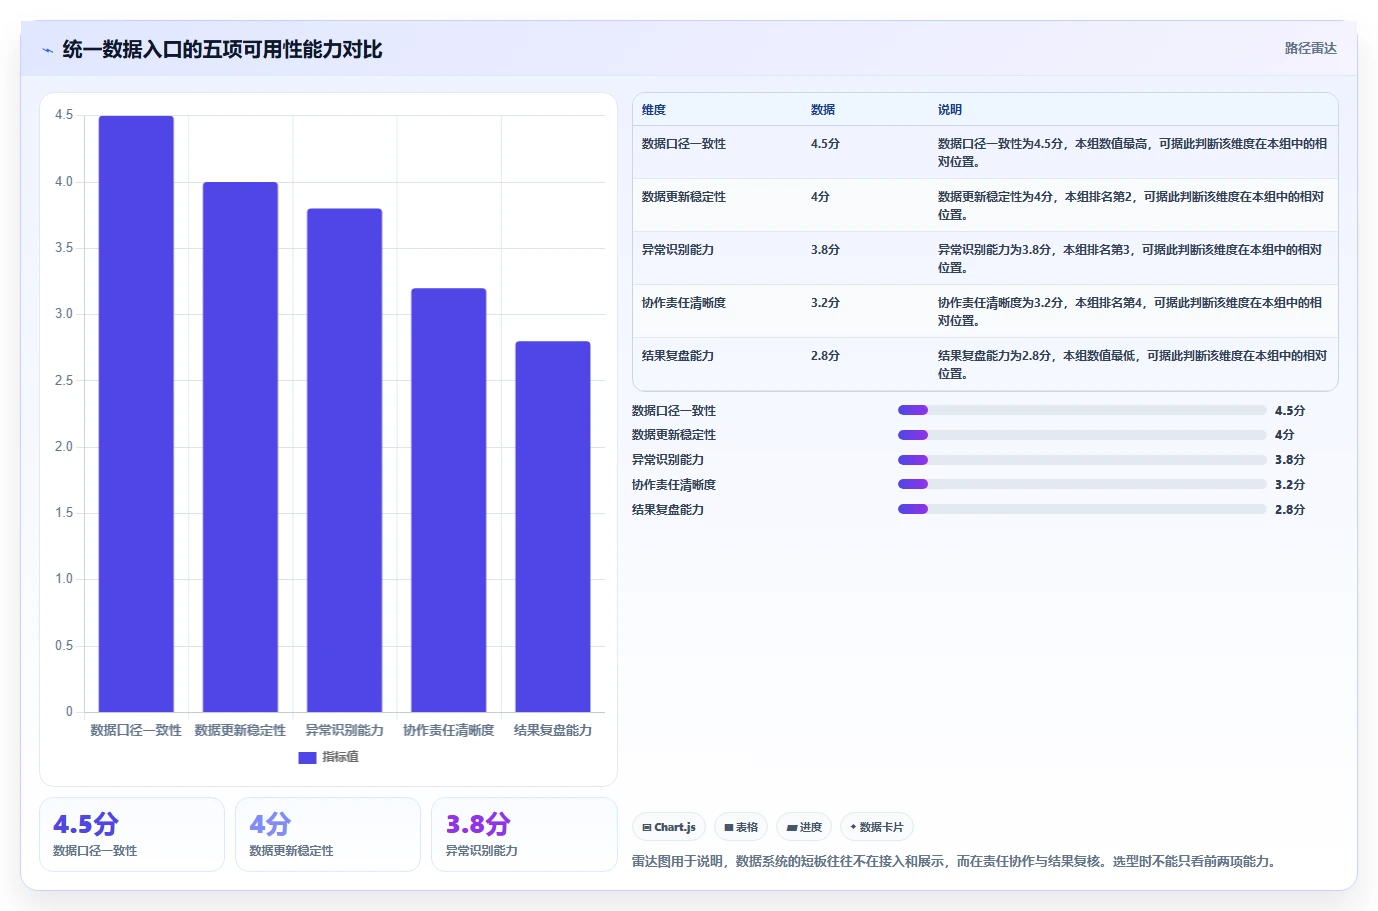Click the 本组排名第3 description cell
Image resolution: width=1378 pixels, height=911 pixels.
tap(1133, 259)
